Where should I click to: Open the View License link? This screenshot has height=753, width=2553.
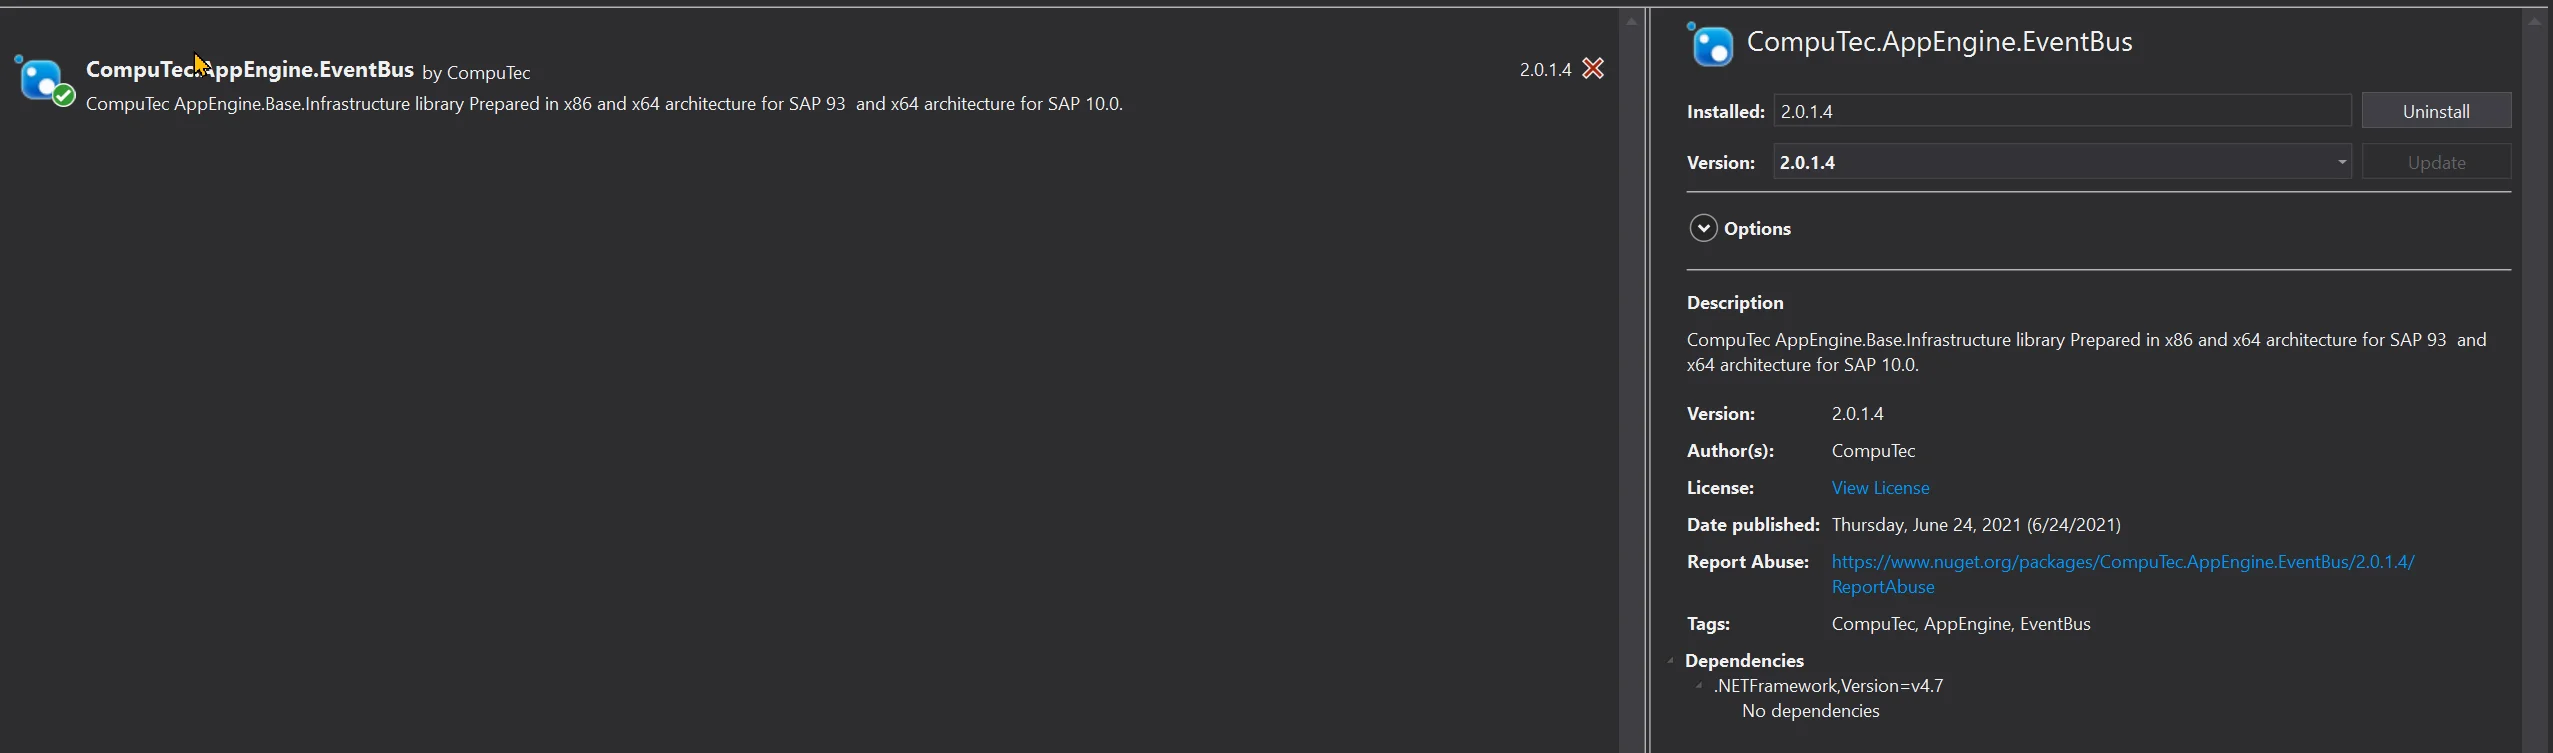(1879, 488)
